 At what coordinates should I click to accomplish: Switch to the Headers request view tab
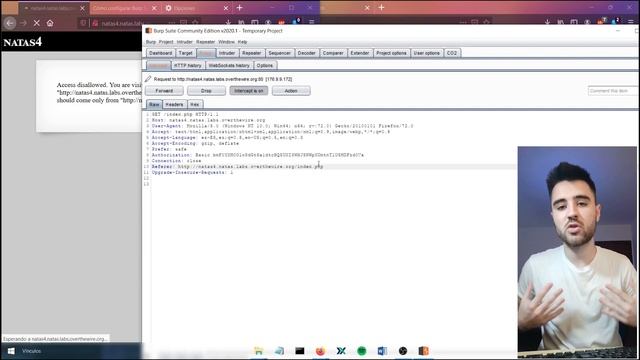click(x=174, y=104)
